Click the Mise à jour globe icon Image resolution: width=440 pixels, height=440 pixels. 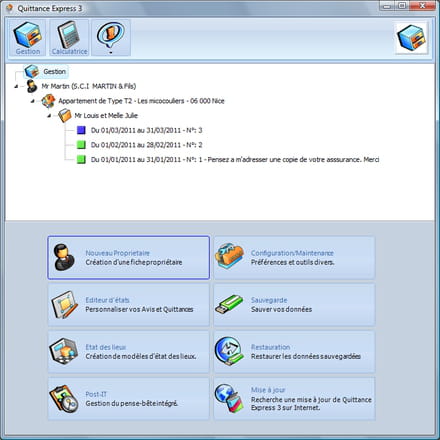(x=229, y=398)
